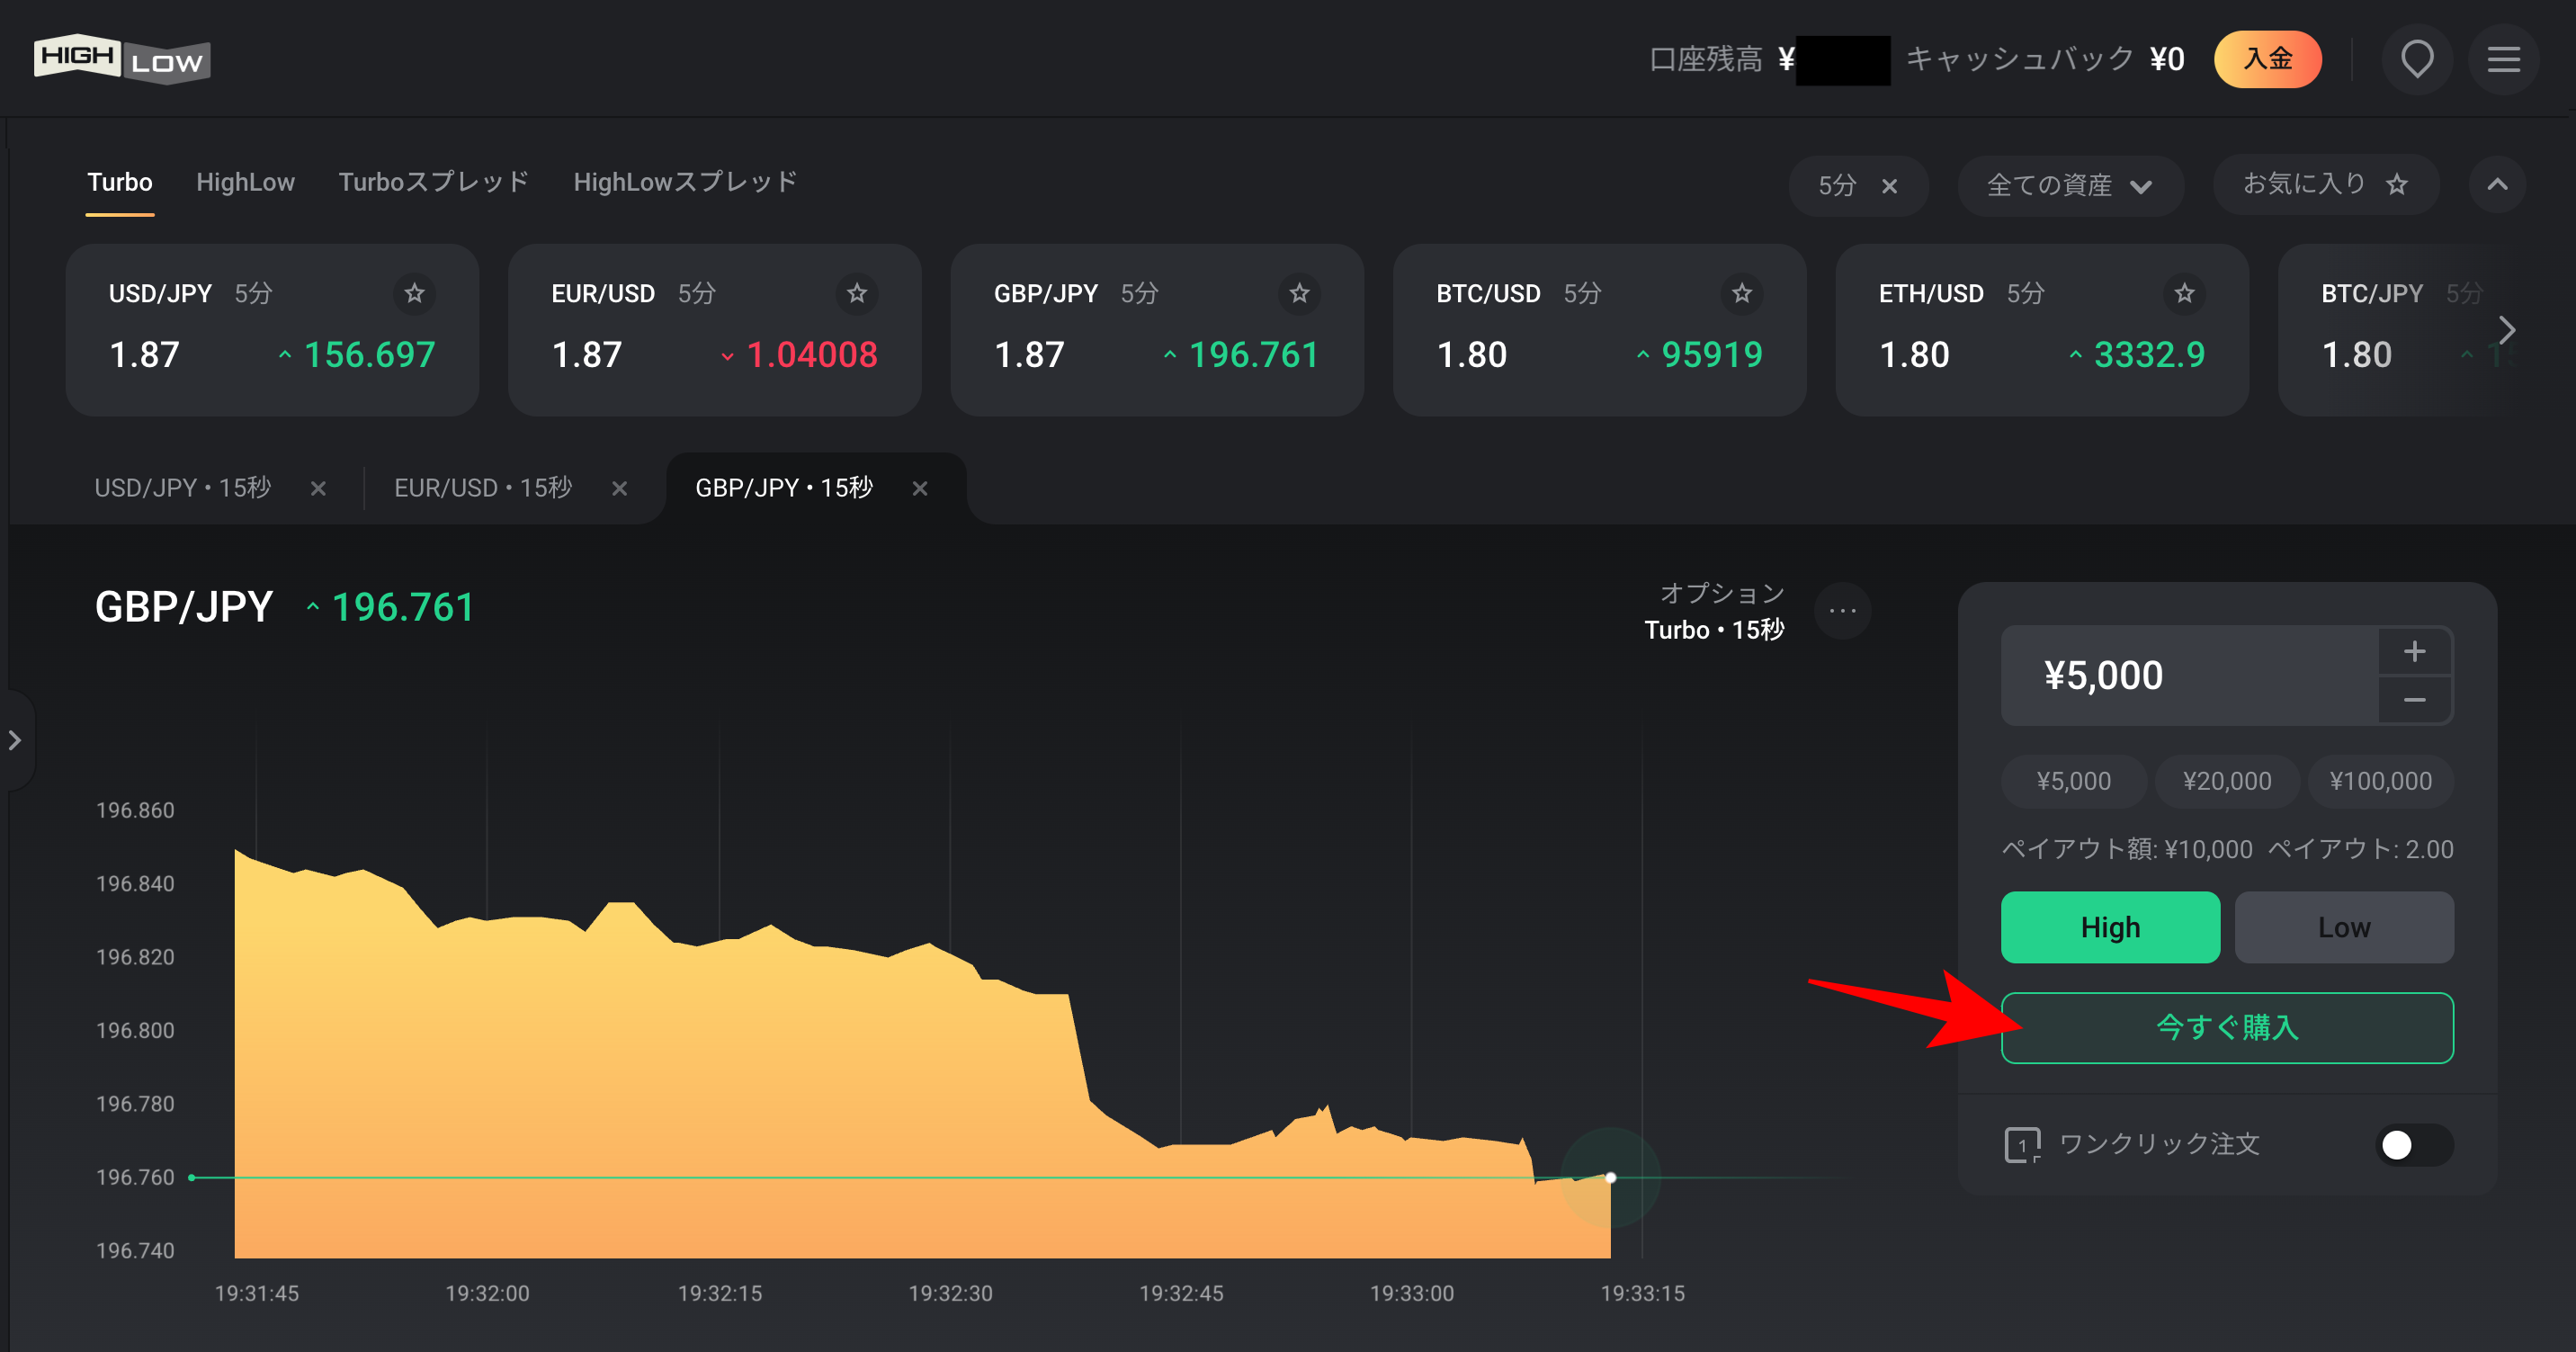Favorite the GBP/JPY 5分 card star
This screenshot has height=1352, width=2576.
coord(1299,293)
